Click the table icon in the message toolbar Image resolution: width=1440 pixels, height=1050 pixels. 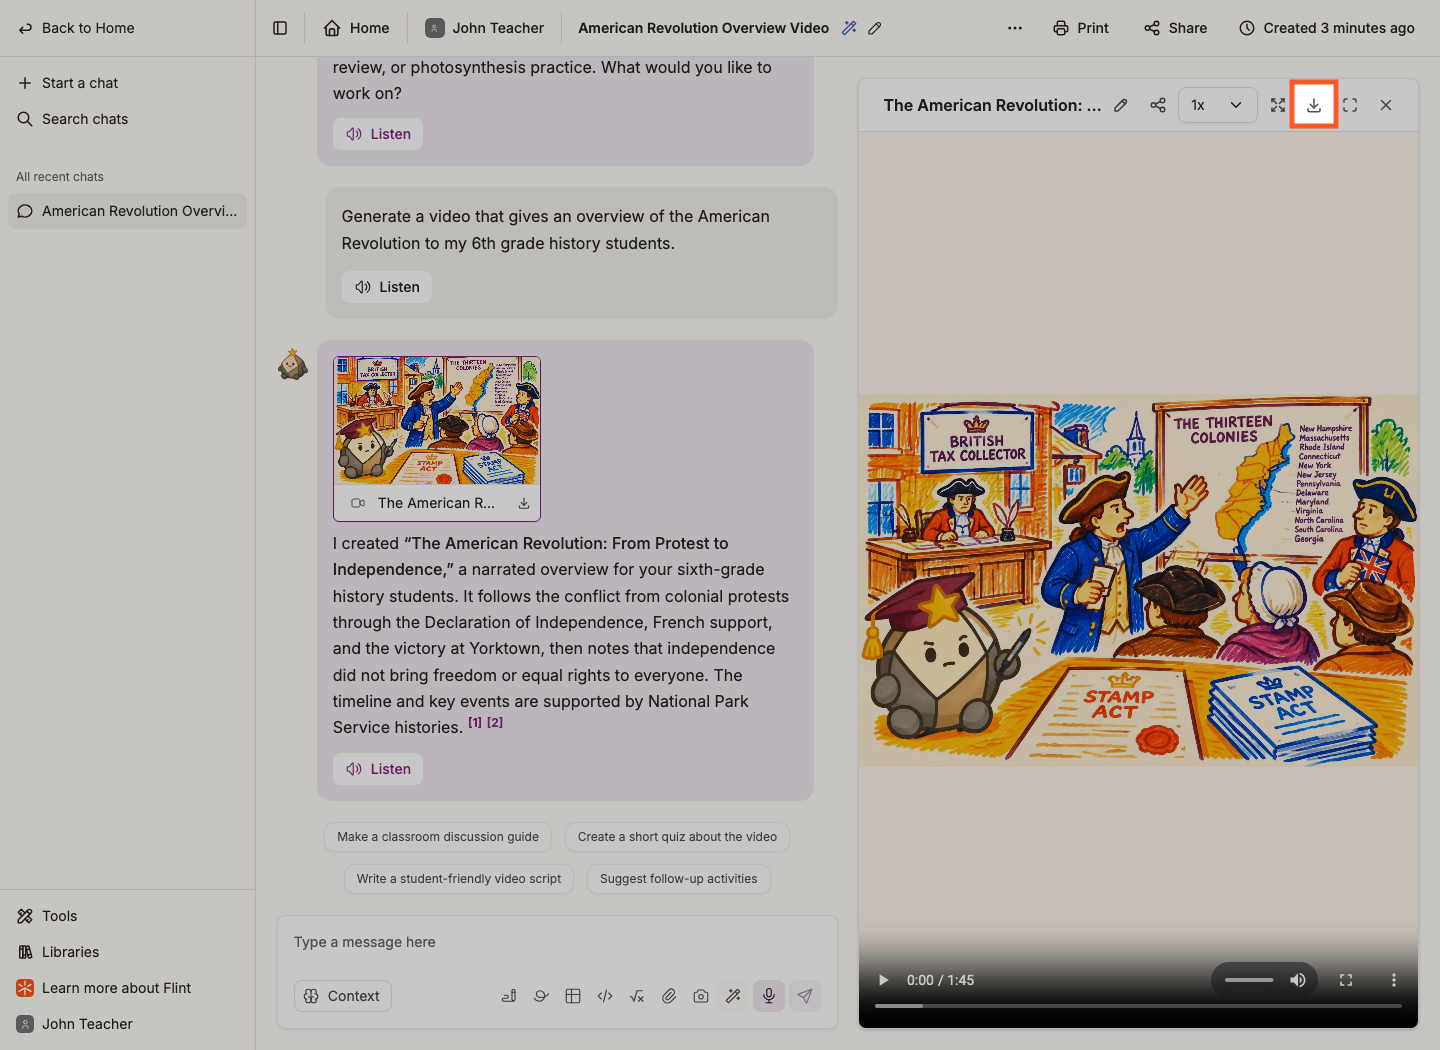tap(573, 996)
